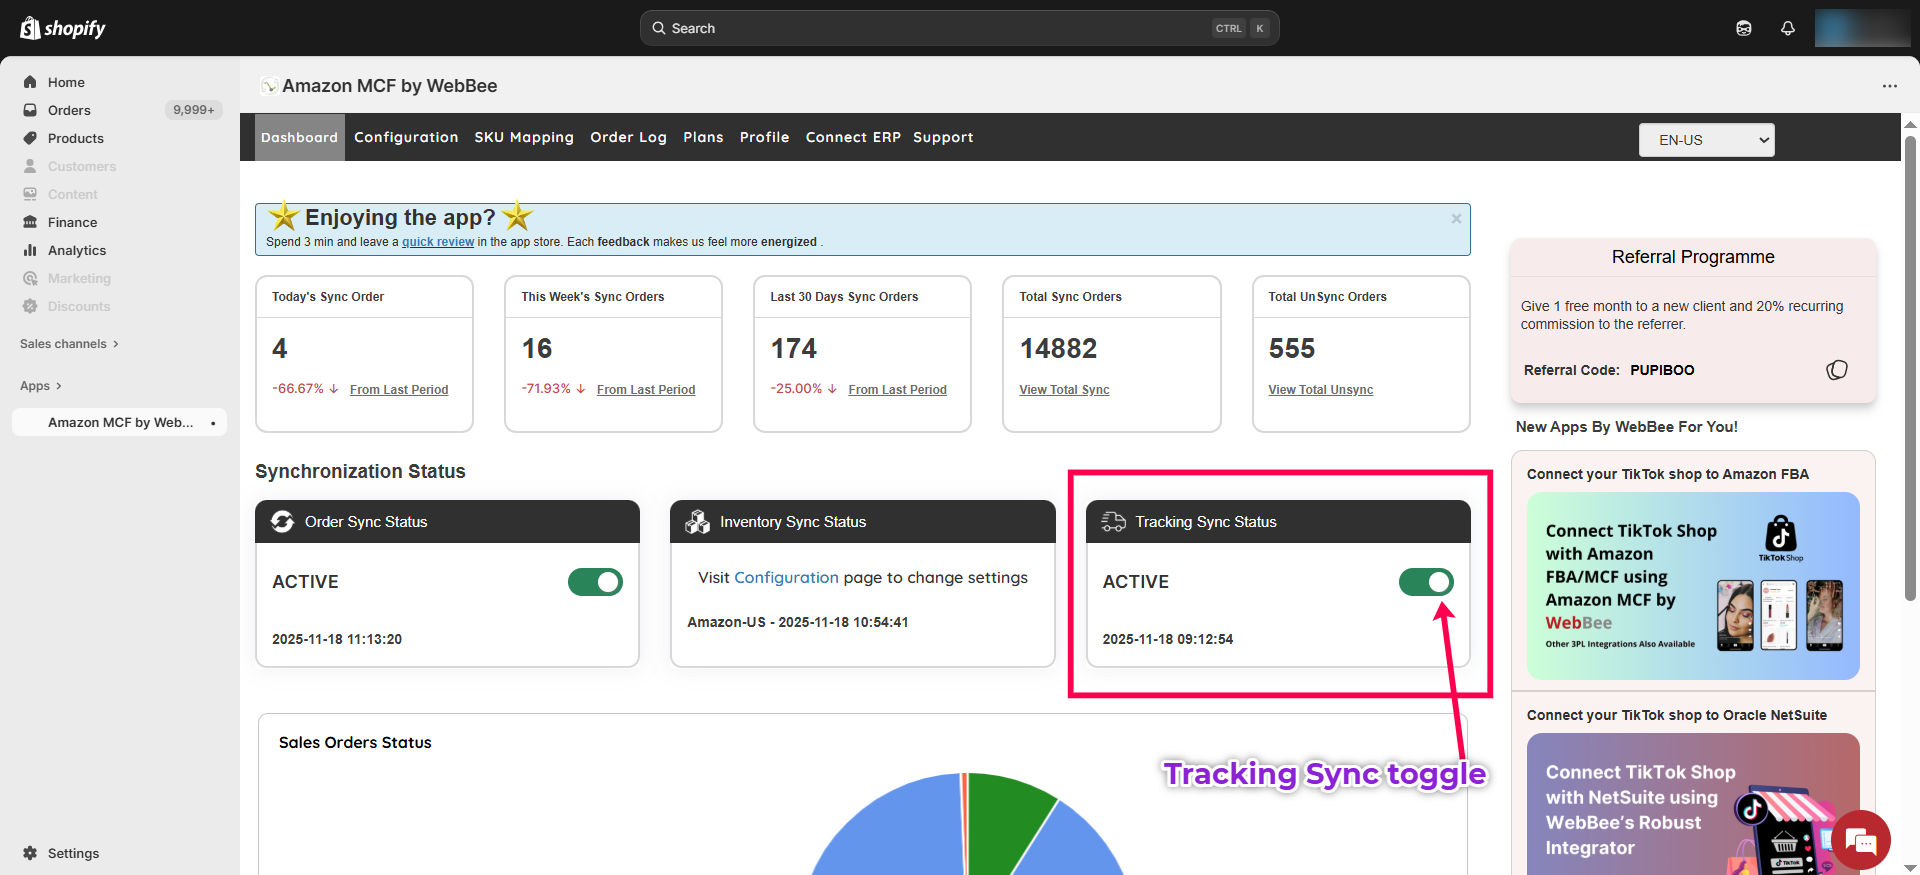
Task: Expand the Apps section in sidebar
Action: (x=40, y=386)
